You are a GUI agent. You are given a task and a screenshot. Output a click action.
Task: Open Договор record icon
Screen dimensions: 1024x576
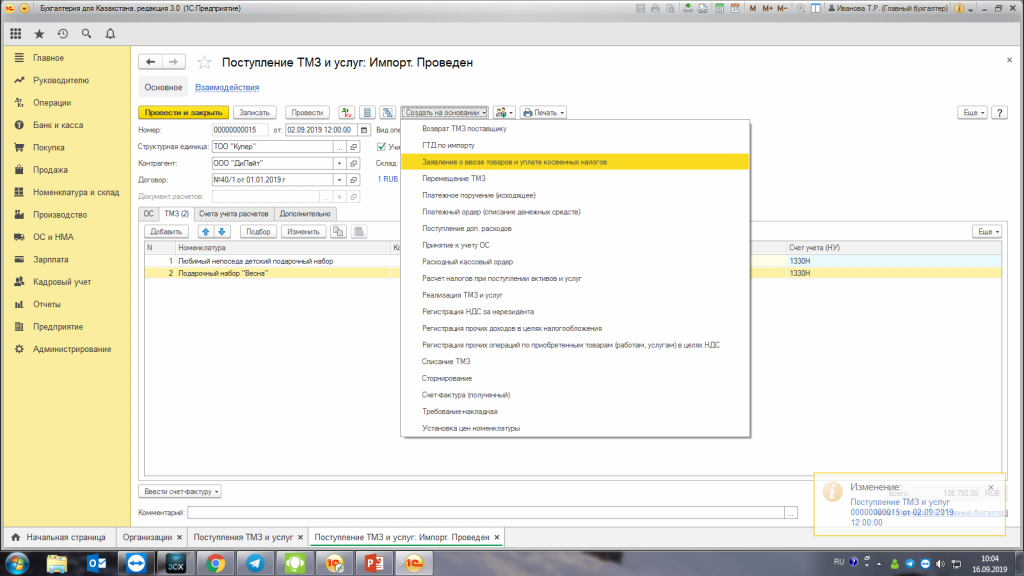[x=354, y=180]
